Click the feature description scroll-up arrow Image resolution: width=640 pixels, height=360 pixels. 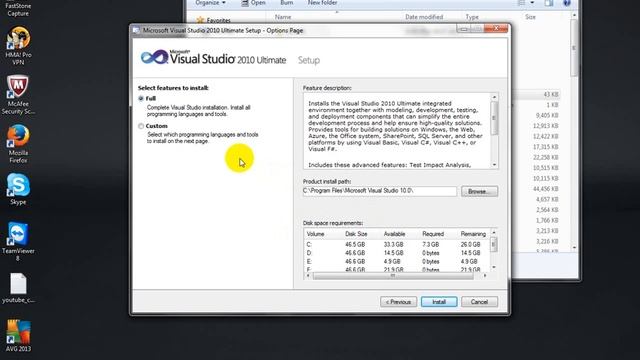(494, 97)
